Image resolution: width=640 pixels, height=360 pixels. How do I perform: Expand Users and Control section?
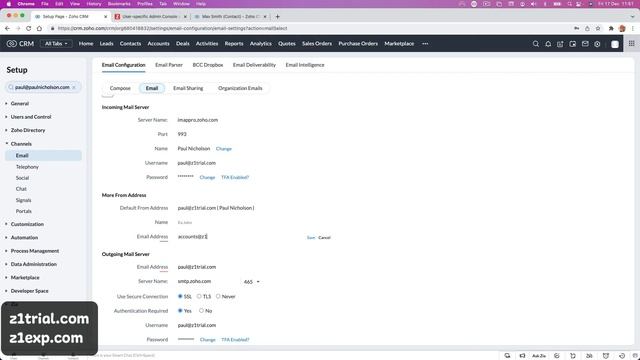31,117
